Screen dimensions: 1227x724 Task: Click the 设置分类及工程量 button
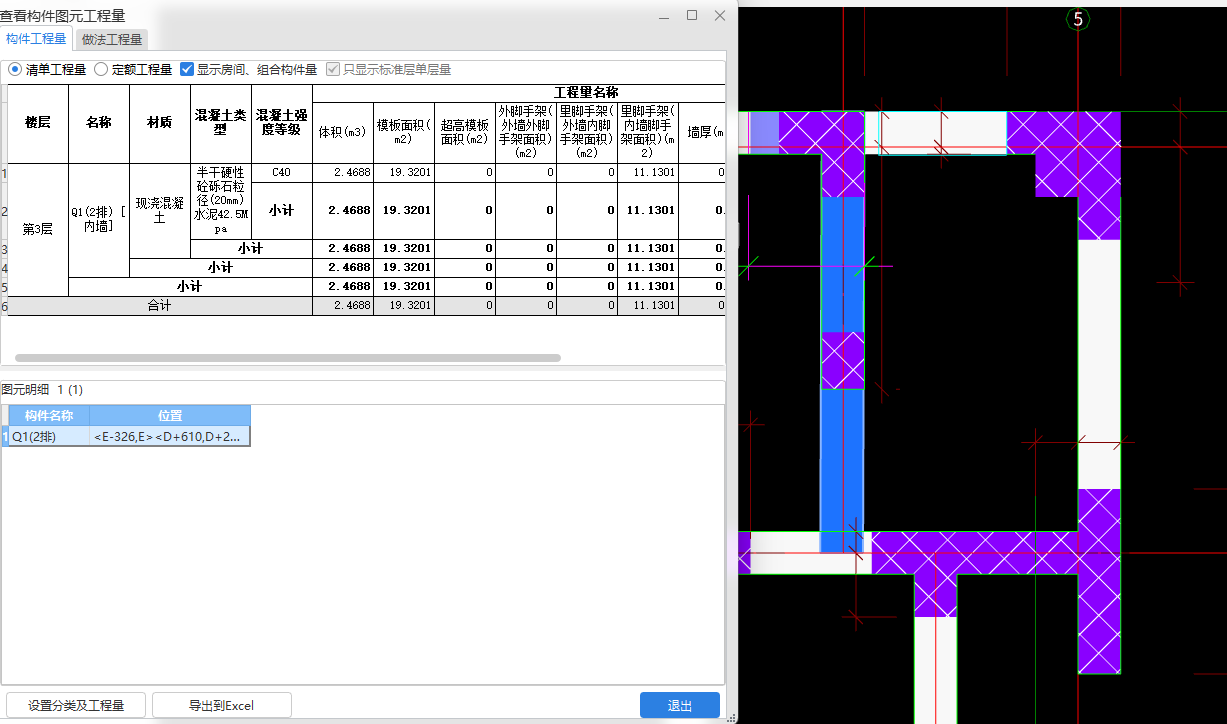click(76, 705)
